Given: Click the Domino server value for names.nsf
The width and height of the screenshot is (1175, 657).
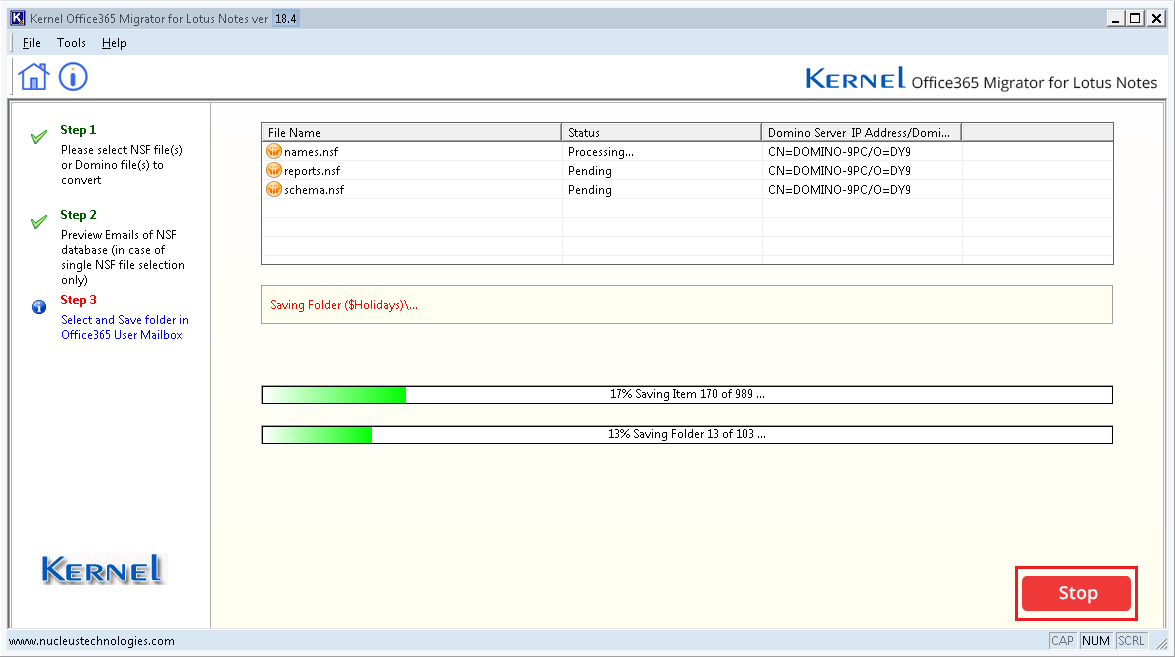Looking at the screenshot, I should (839, 152).
